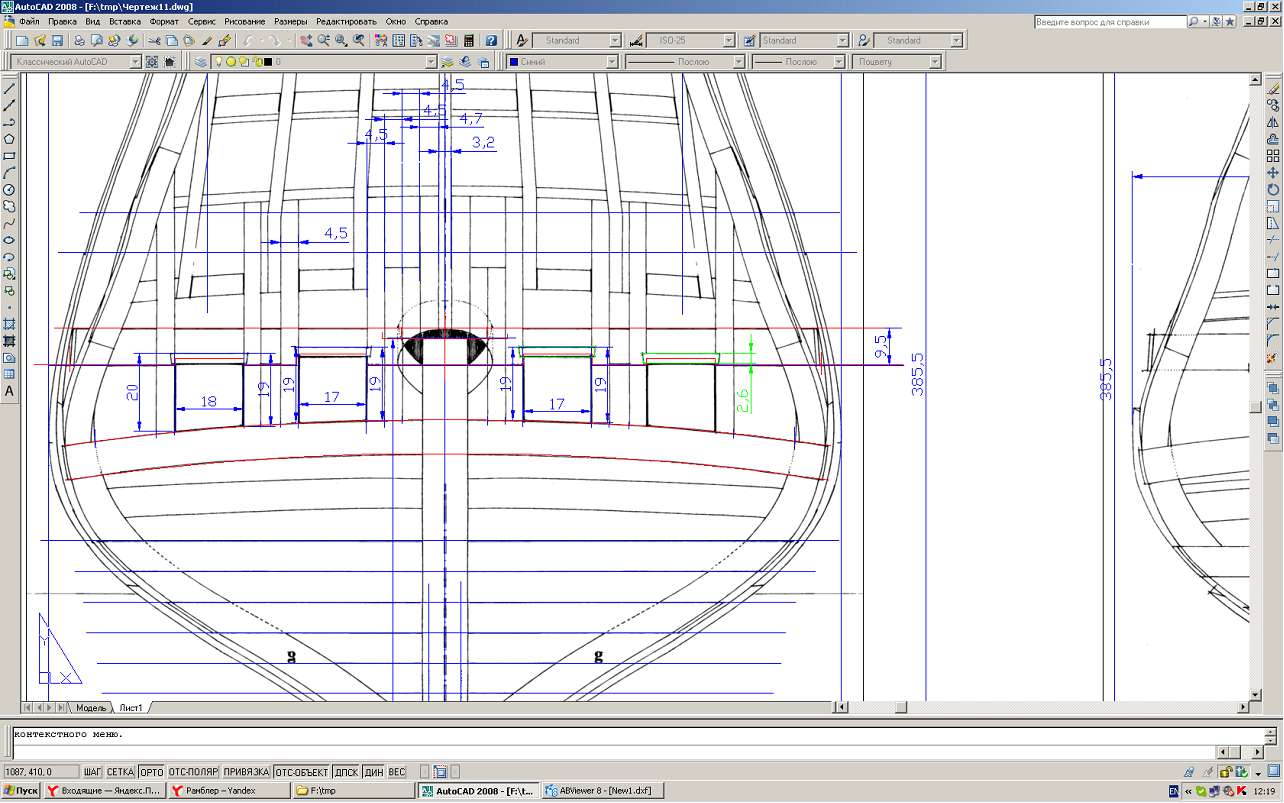Viewport: 1284px width, 803px height.
Task: Click the Array tool icon
Action: 1273,156
